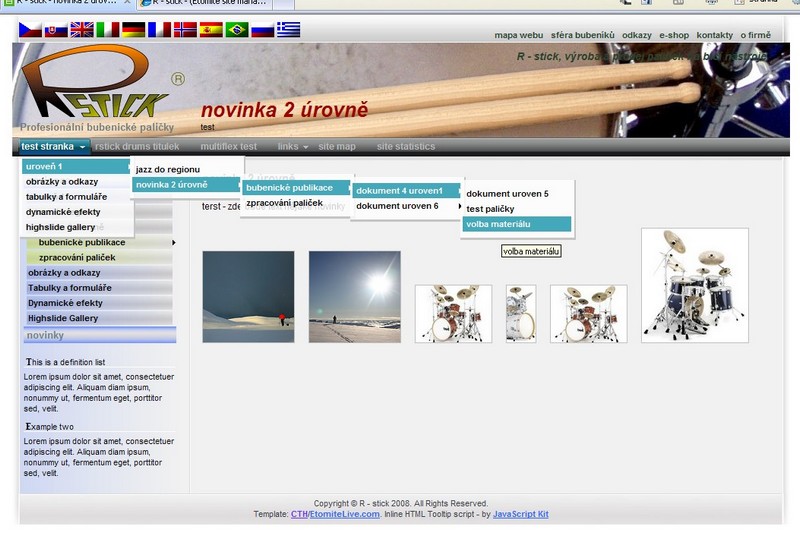This screenshot has height=533, width=800.
Task: Expand sidebar bubenické publikace arrow
Action: [173, 243]
